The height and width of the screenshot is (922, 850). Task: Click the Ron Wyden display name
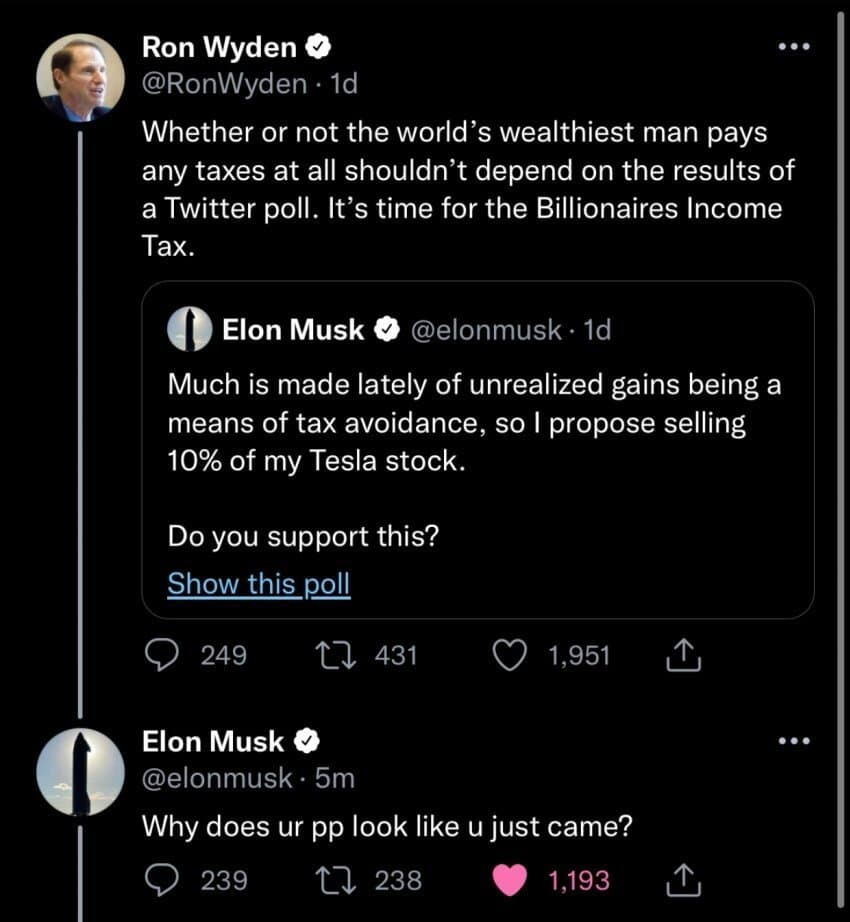219,46
